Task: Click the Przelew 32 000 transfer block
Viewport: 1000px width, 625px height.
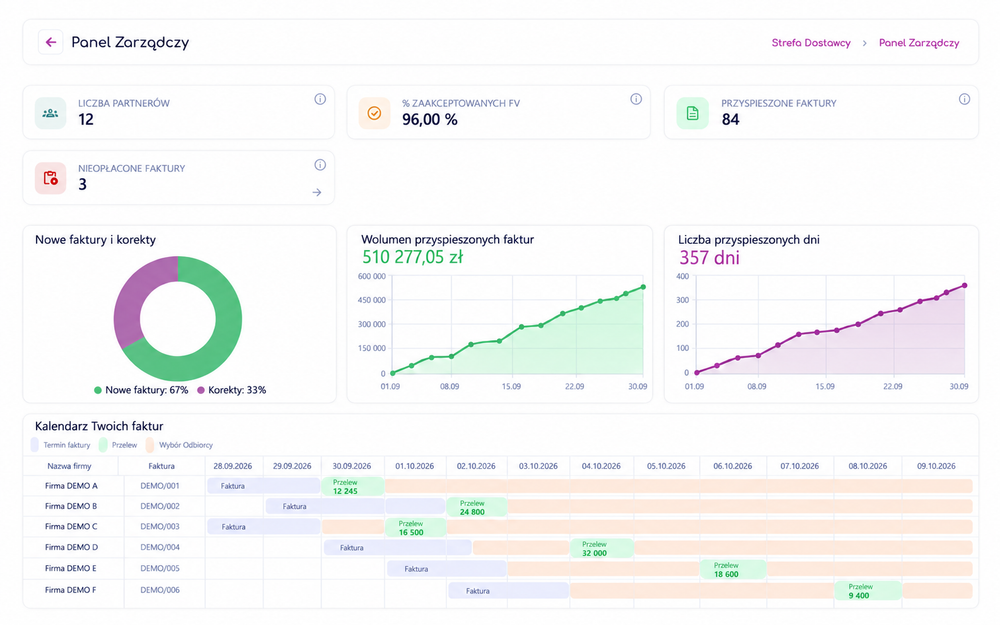Action: [x=601, y=548]
